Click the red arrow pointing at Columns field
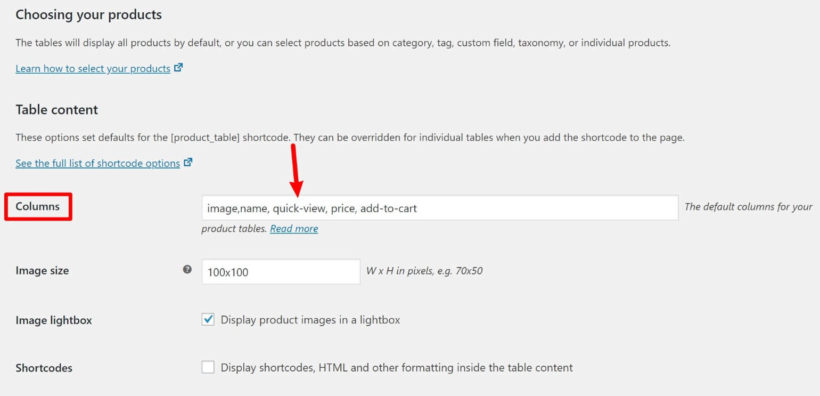820x396 pixels. (295, 169)
